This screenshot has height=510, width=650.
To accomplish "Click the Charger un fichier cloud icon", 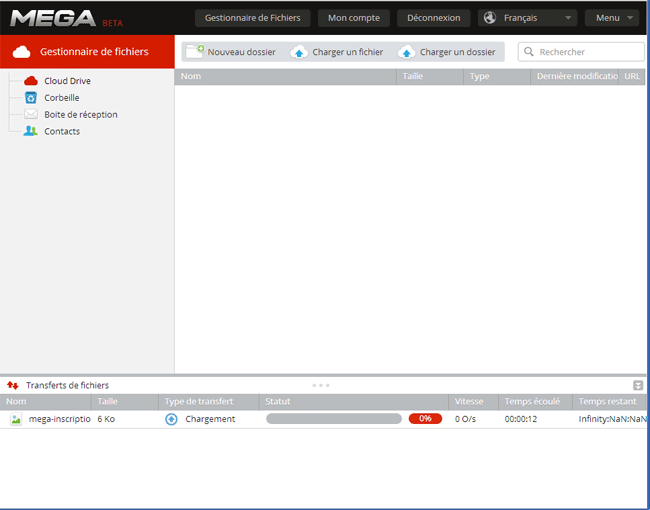I will point(299,52).
